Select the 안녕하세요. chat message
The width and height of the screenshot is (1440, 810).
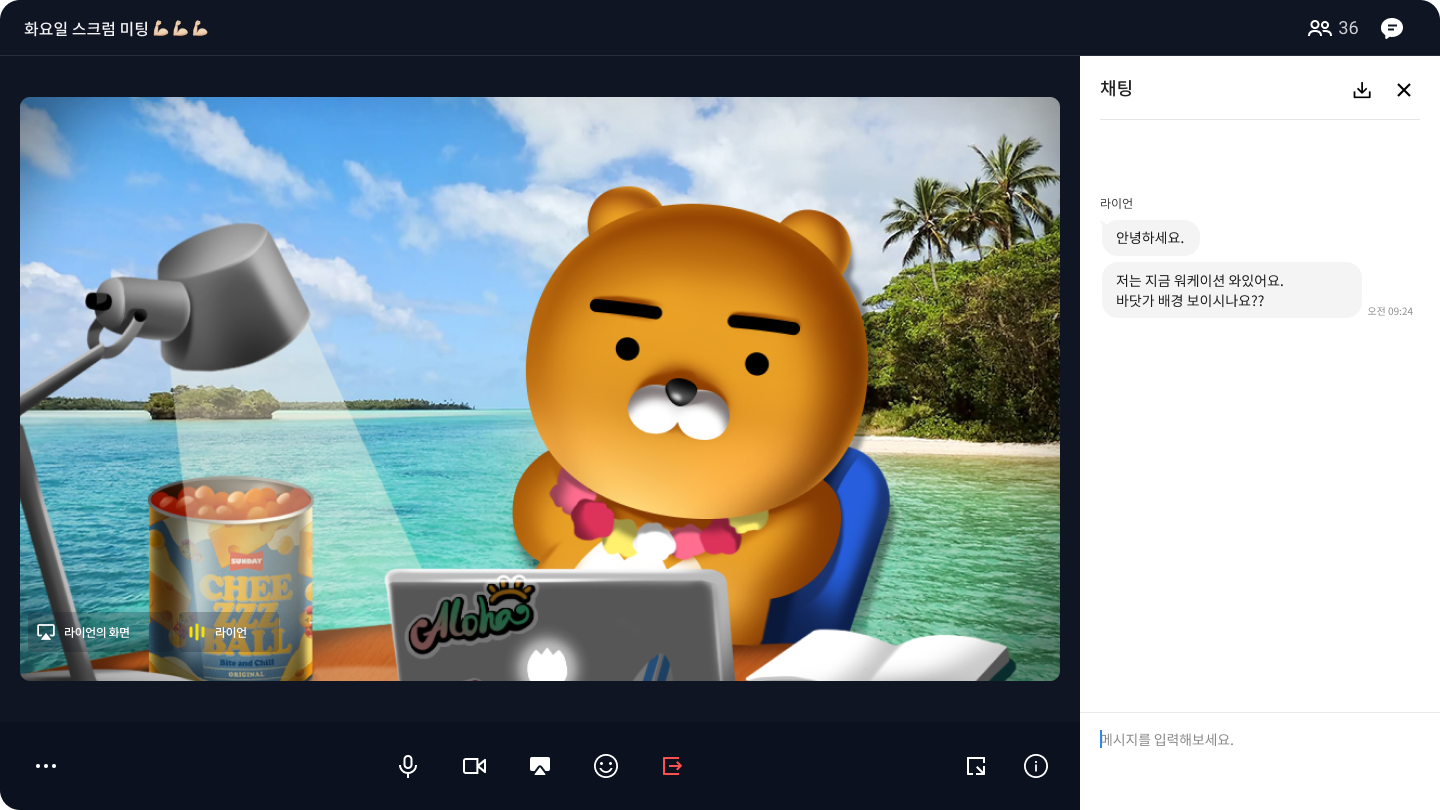[1150, 238]
